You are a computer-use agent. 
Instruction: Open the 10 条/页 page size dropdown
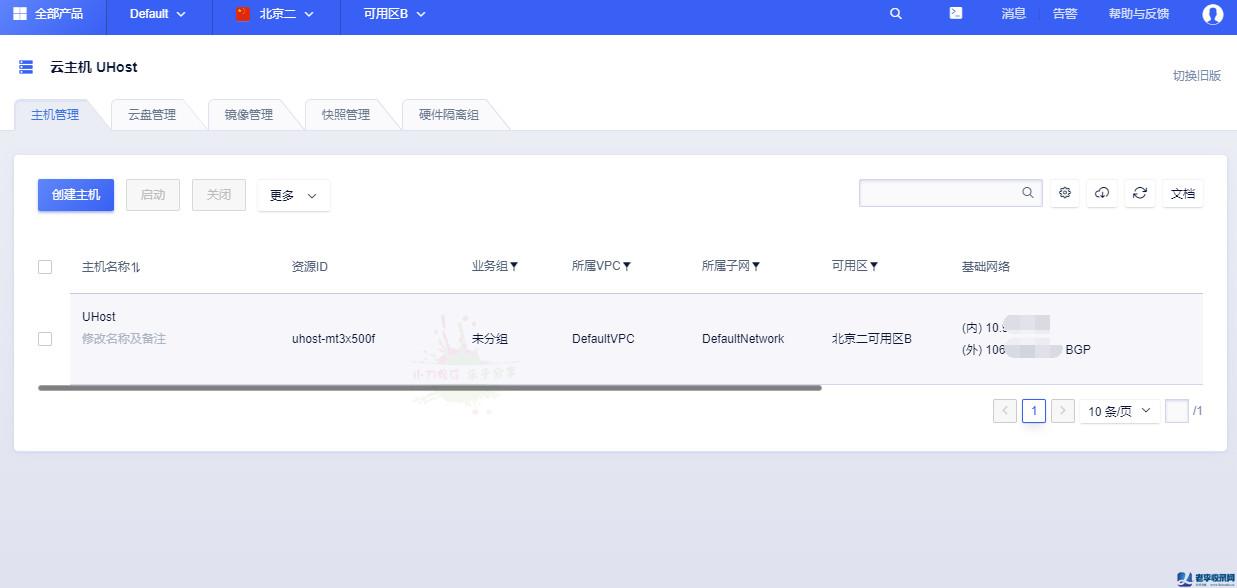point(1119,411)
